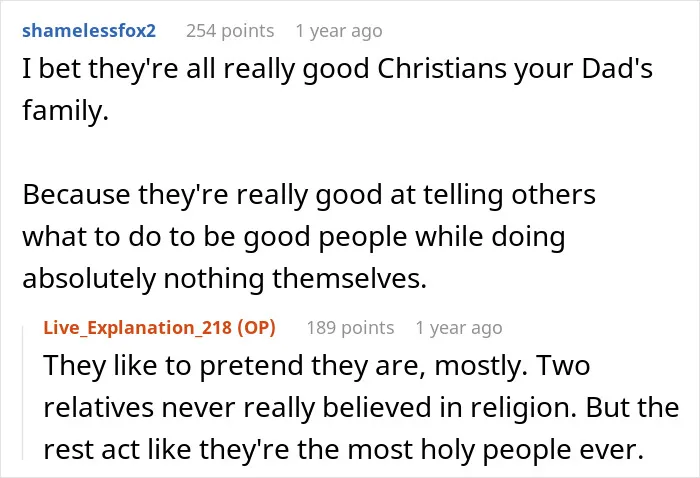The image size is (700, 478).
Task: Click the 254 points score
Action: [230, 31]
